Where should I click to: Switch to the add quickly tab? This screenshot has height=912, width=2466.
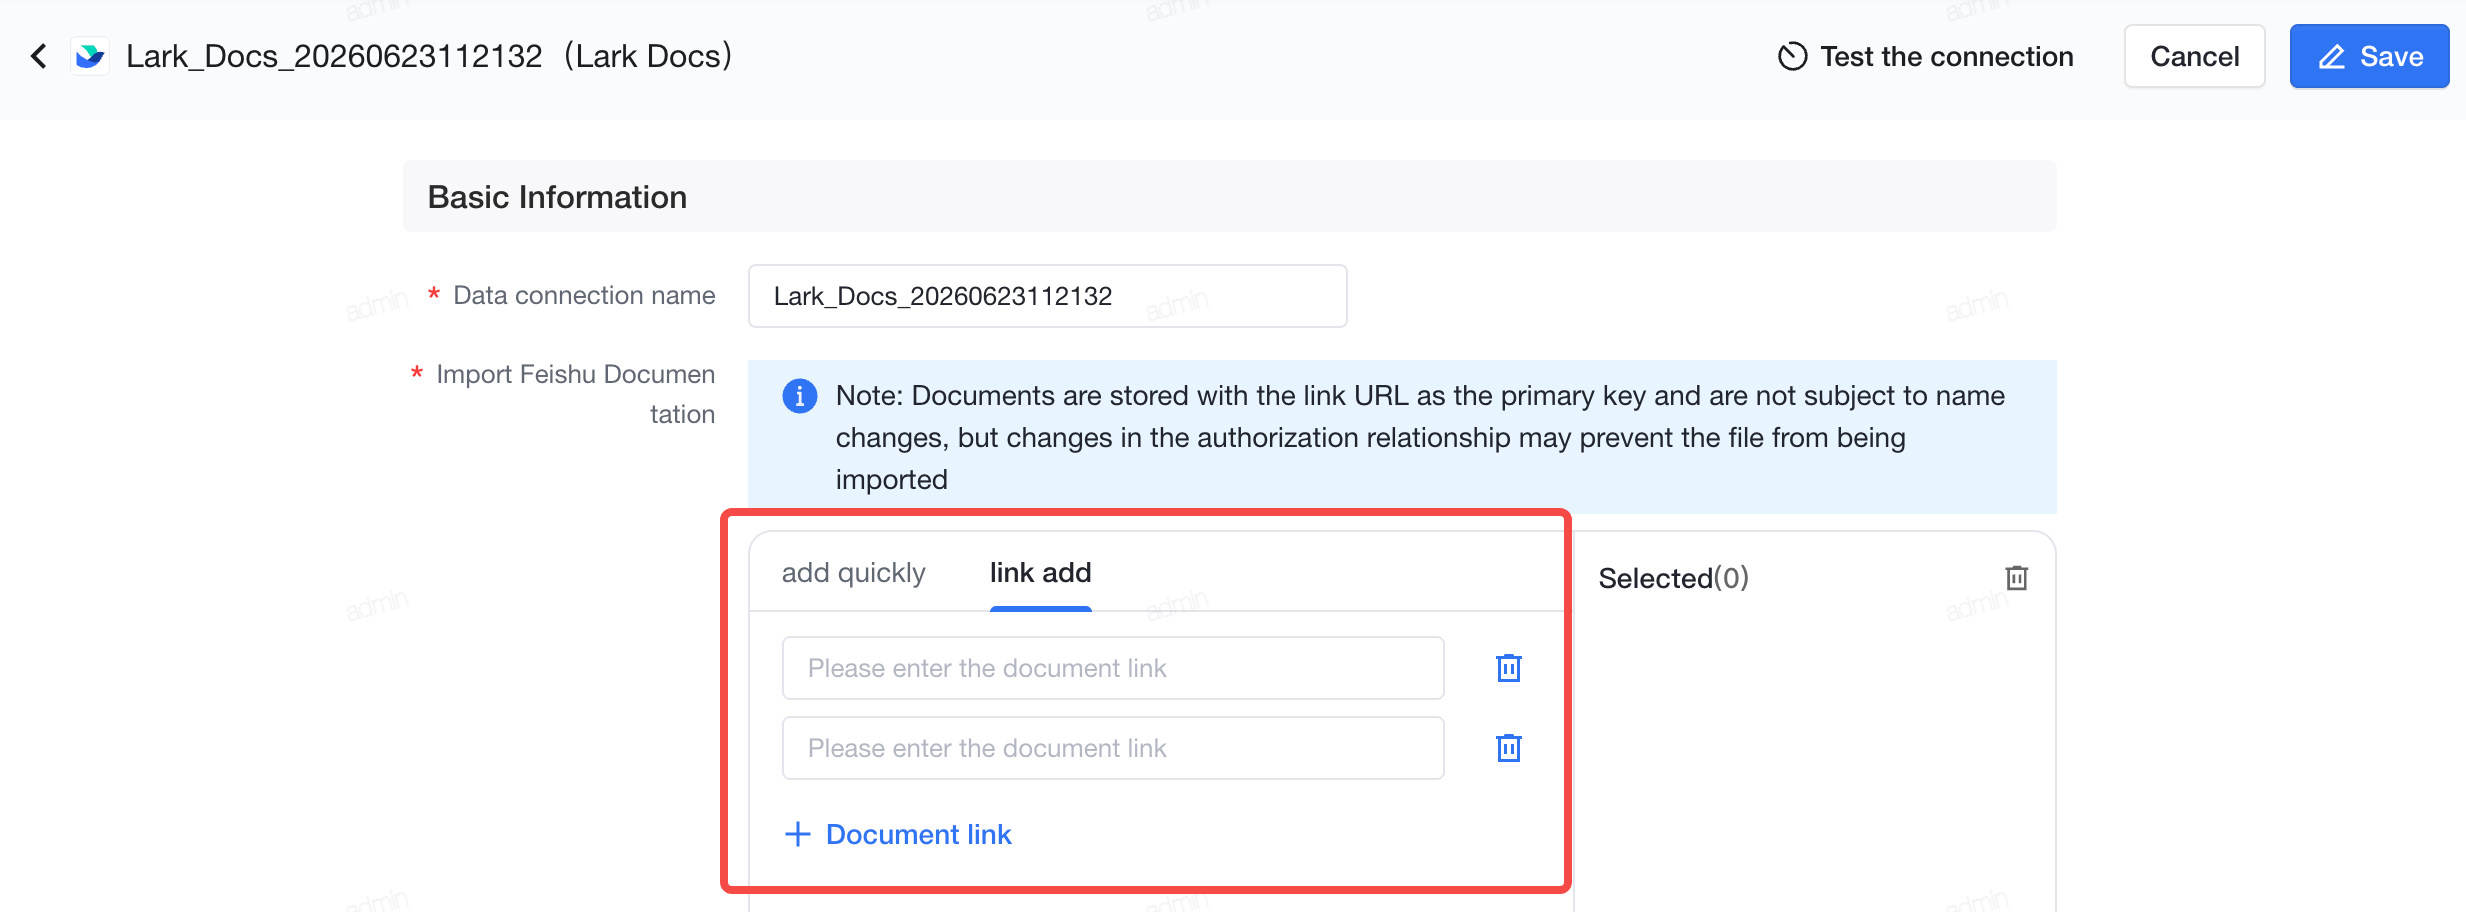(x=853, y=572)
